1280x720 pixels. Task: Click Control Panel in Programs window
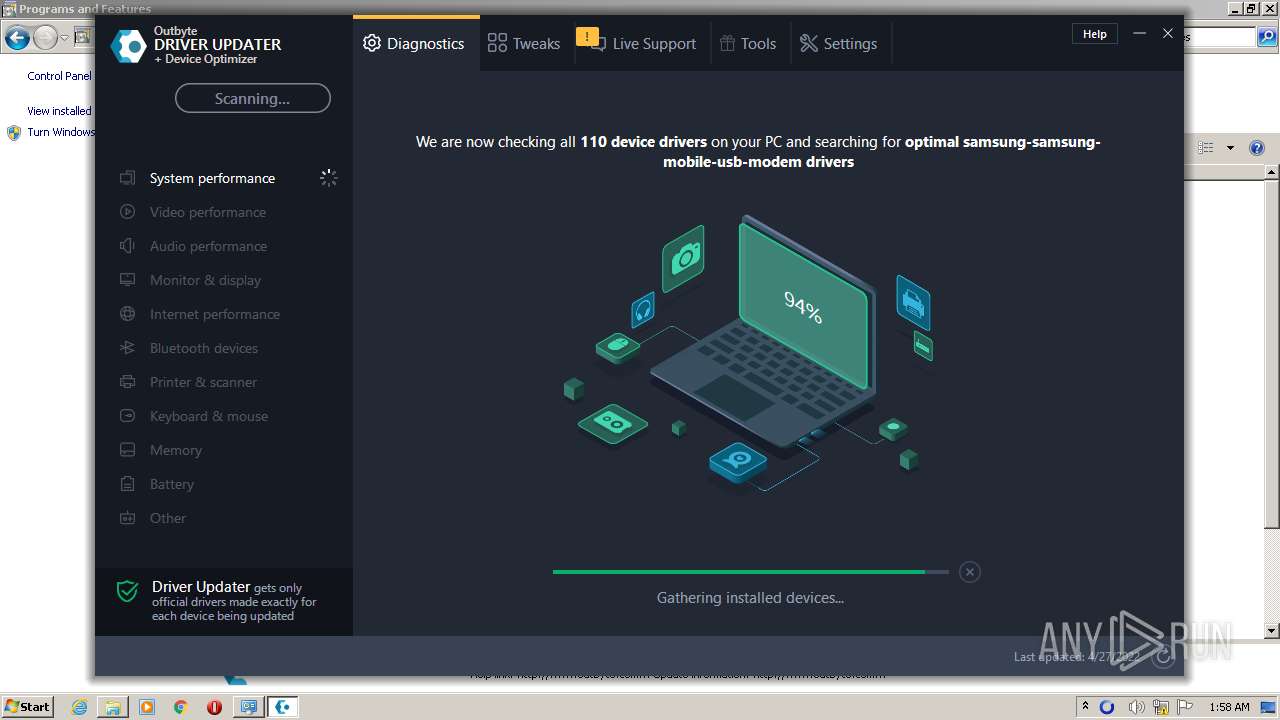coord(59,76)
